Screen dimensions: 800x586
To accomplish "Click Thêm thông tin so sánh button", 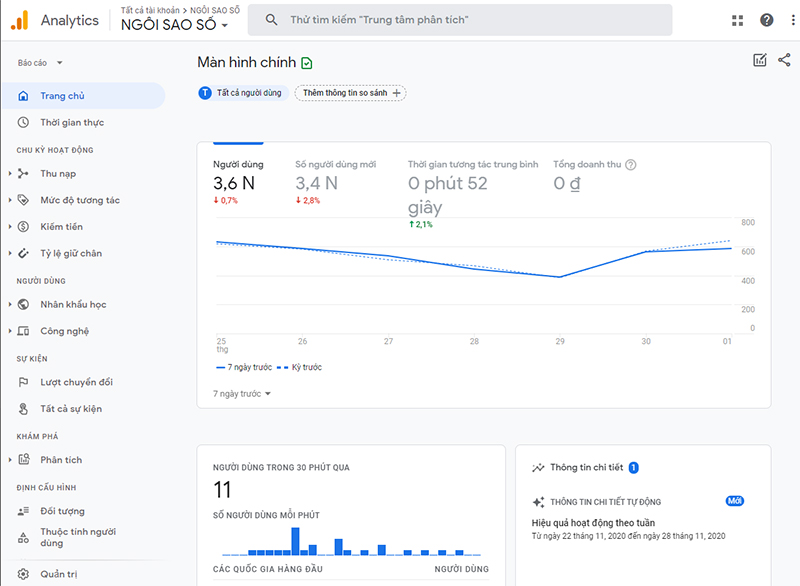I will pos(347,92).
